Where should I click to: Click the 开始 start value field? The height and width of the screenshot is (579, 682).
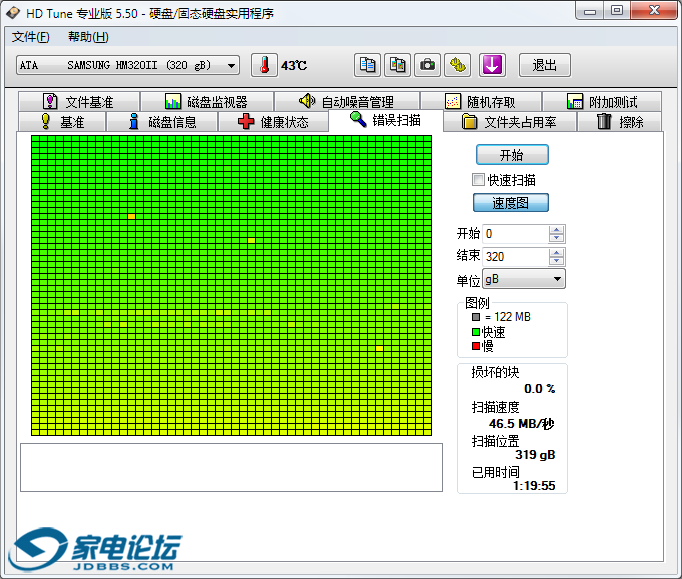pyautogui.click(x=516, y=234)
